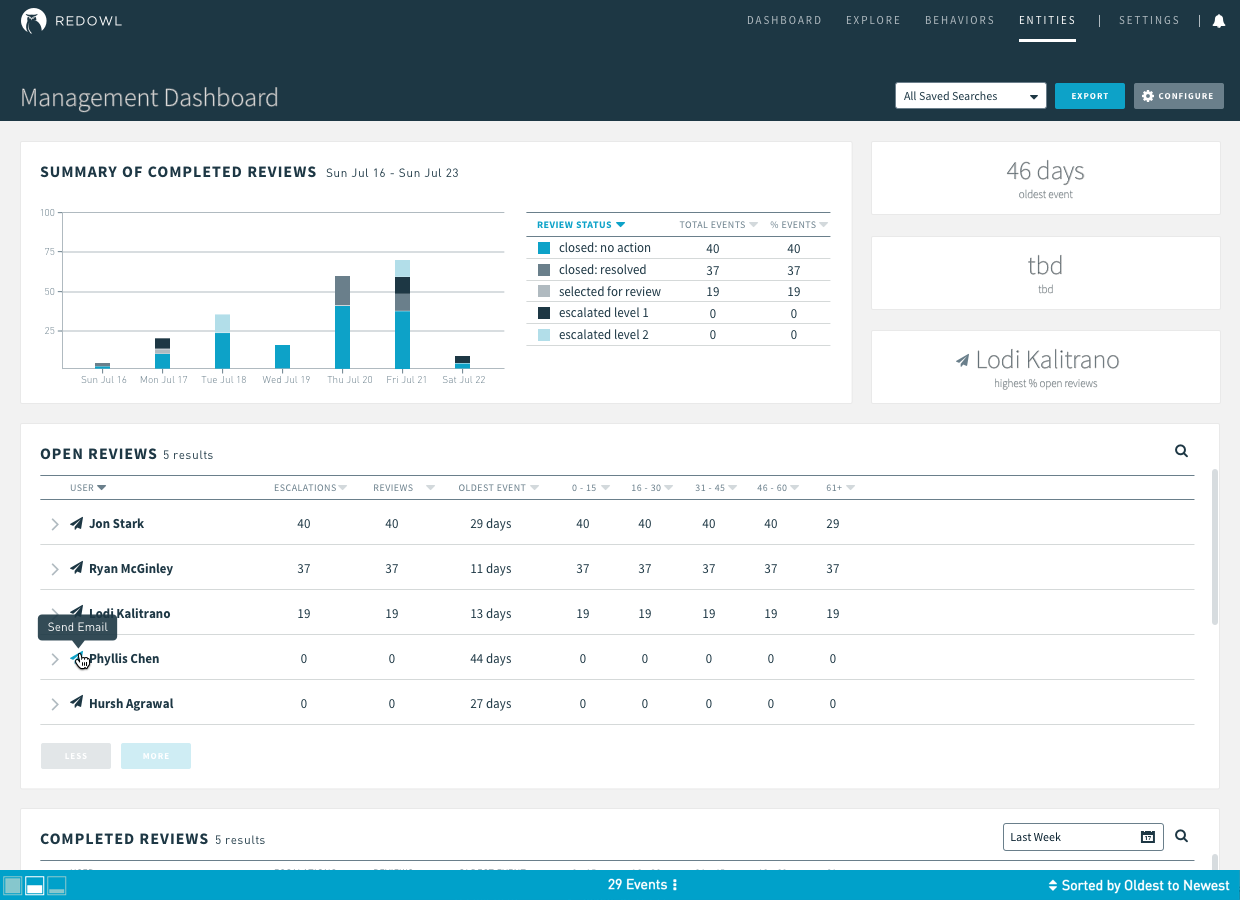Load more results with the More button
Viewport: 1240px width, 900px height.
point(155,756)
